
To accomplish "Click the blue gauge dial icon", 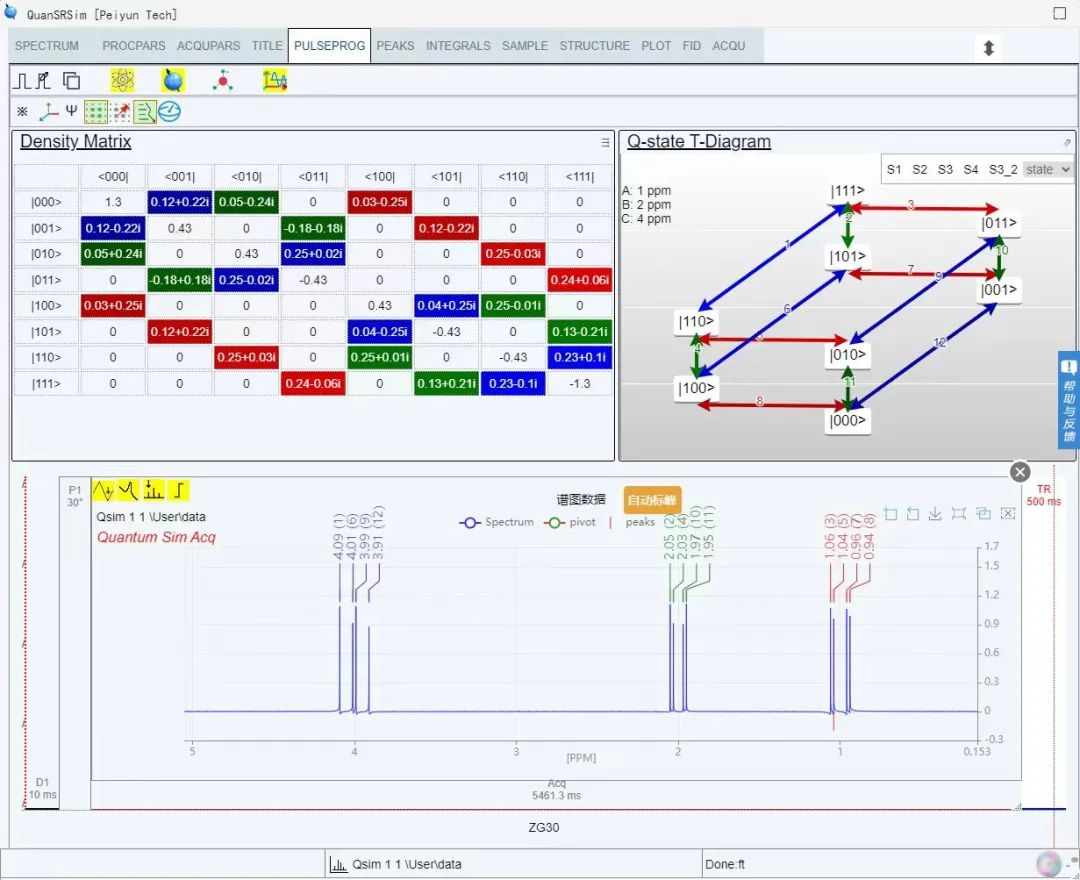I will [x=170, y=112].
